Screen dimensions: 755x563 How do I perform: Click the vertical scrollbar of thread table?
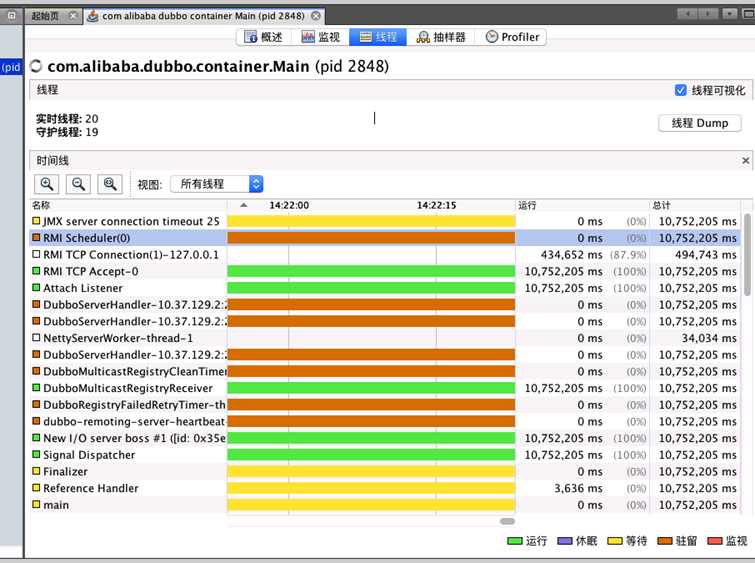pyautogui.click(x=747, y=255)
